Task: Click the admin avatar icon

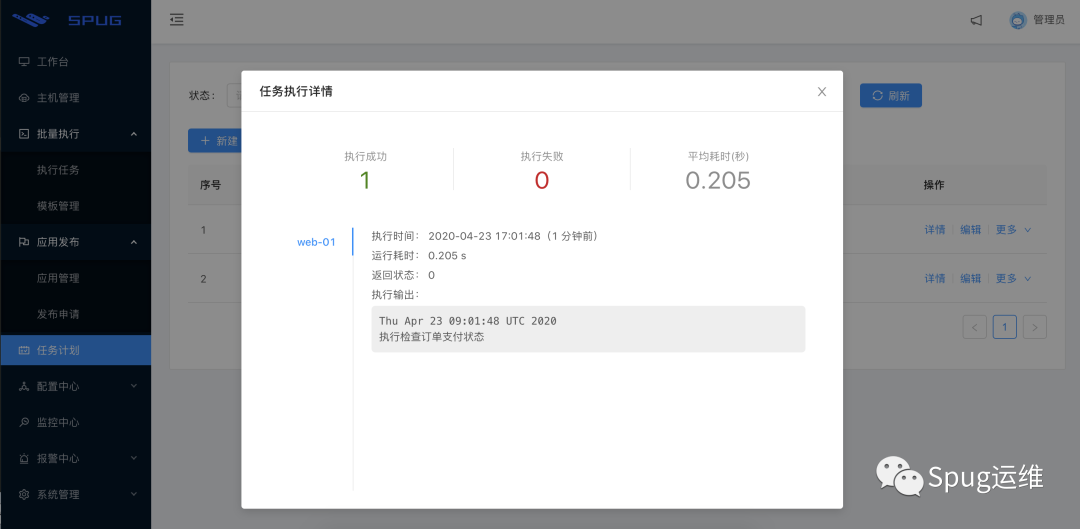Action: point(1018,21)
